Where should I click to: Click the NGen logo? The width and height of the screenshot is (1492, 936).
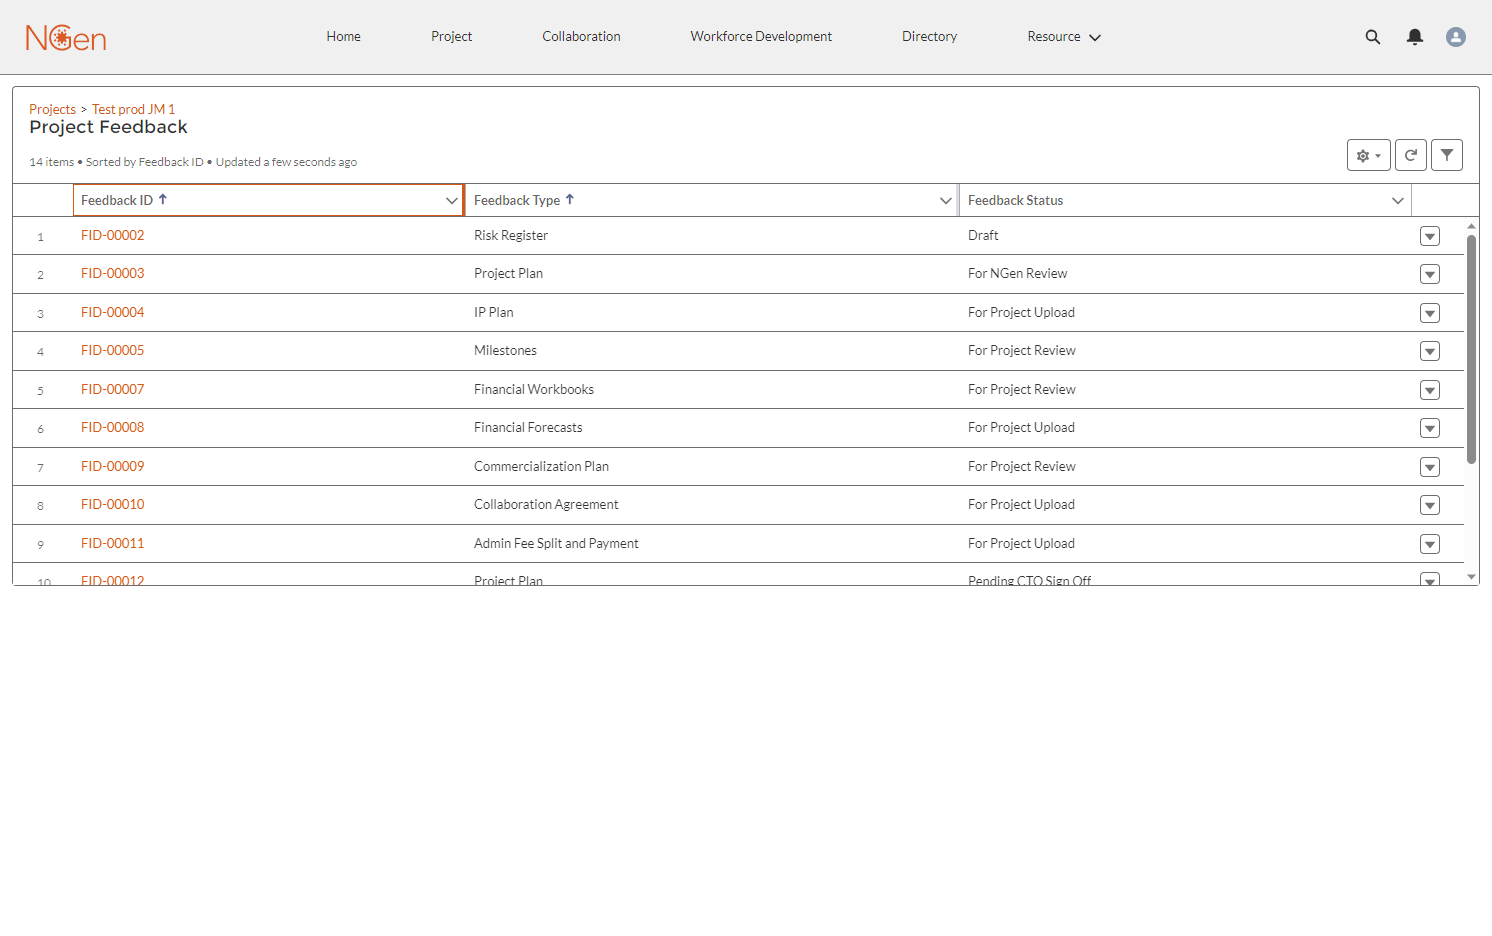tap(66, 38)
